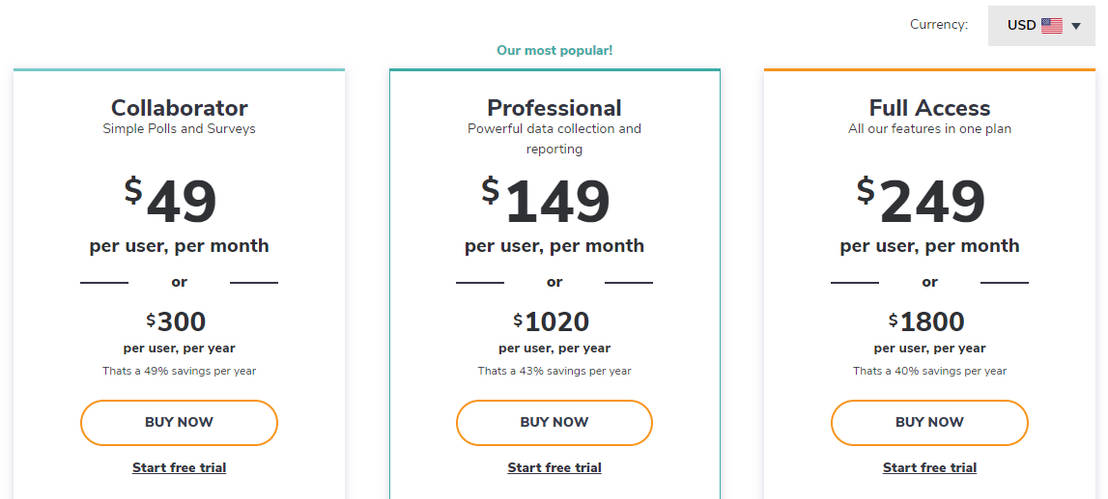Click the "Currency:" label text
The image size is (1108, 499).
coord(938,25)
